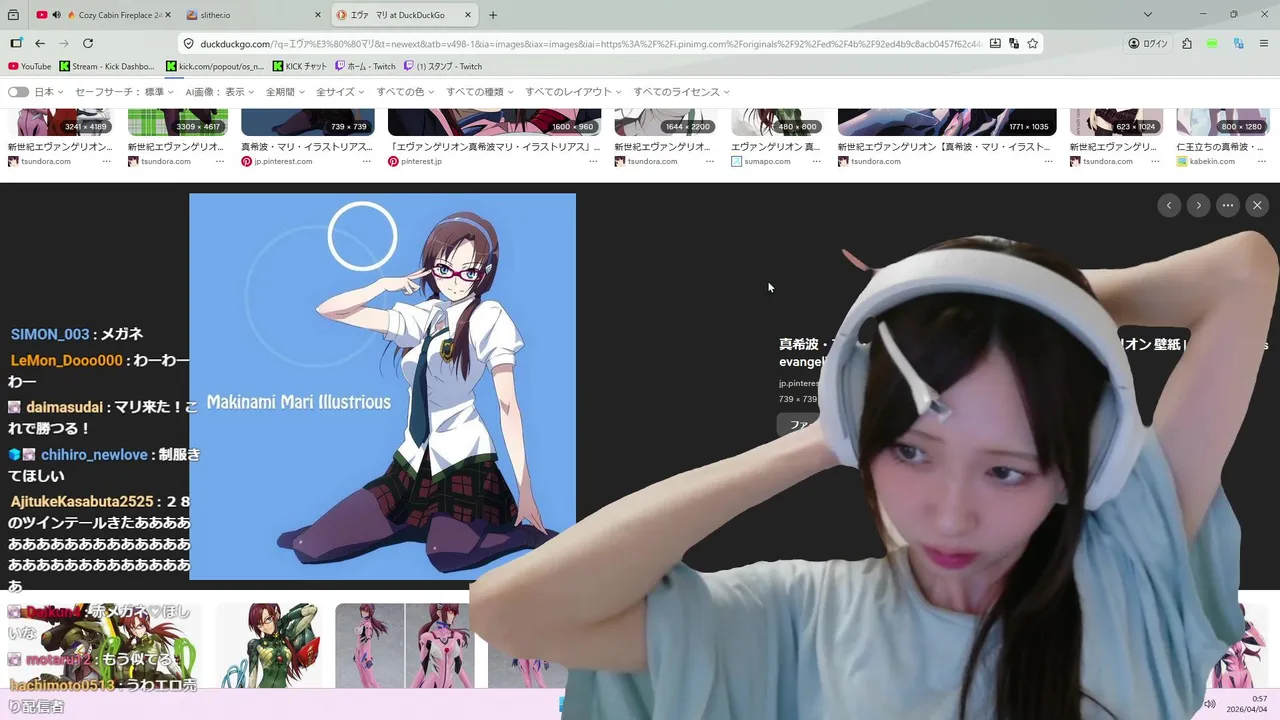Open the セーフサーチ: 標準 dropdown
1280x720 pixels.
tap(124, 92)
